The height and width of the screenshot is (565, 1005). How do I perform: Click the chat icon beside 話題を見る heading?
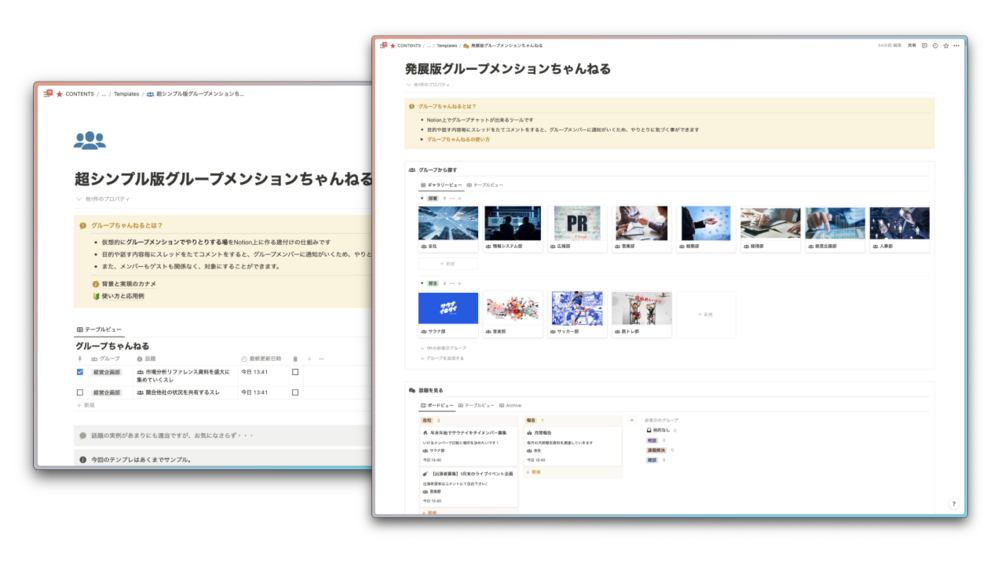tap(412, 390)
